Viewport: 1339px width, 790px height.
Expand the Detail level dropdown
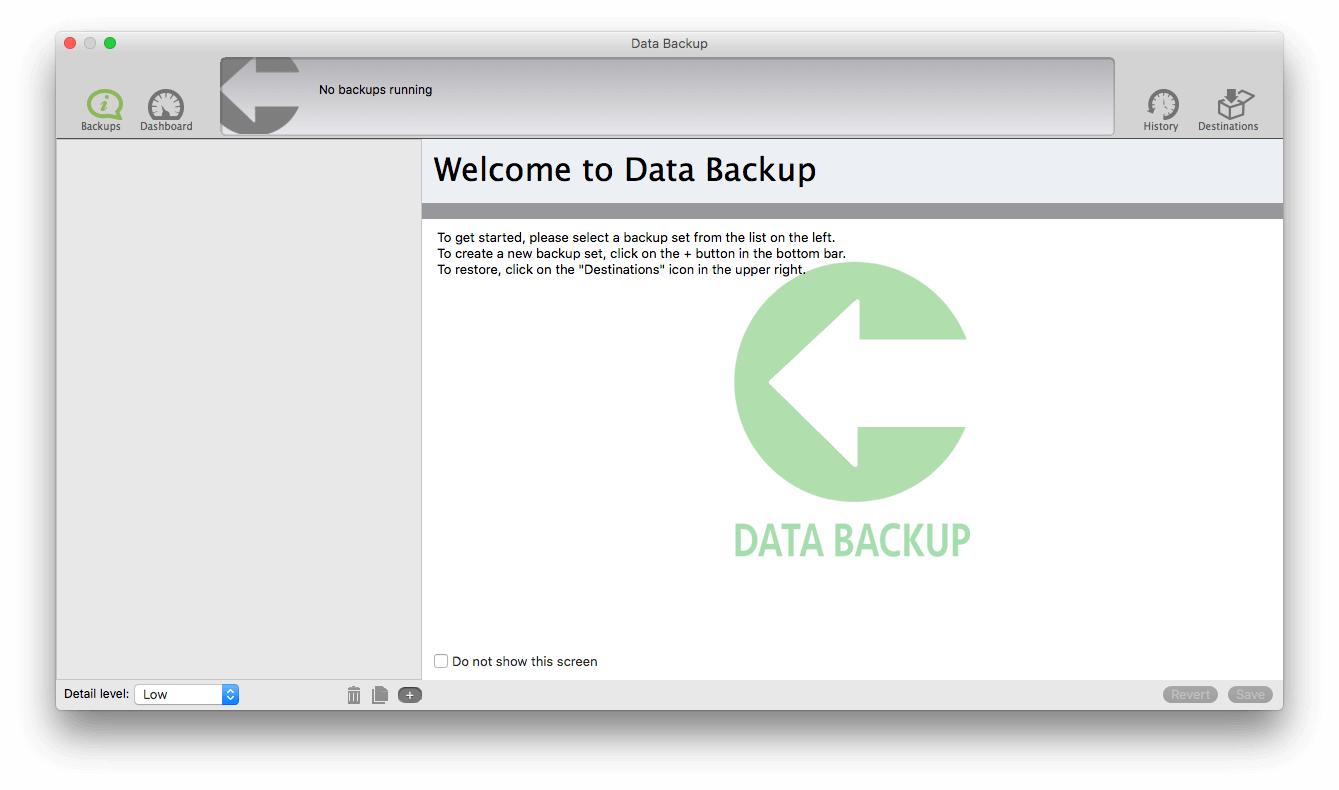pyautogui.click(x=187, y=694)
